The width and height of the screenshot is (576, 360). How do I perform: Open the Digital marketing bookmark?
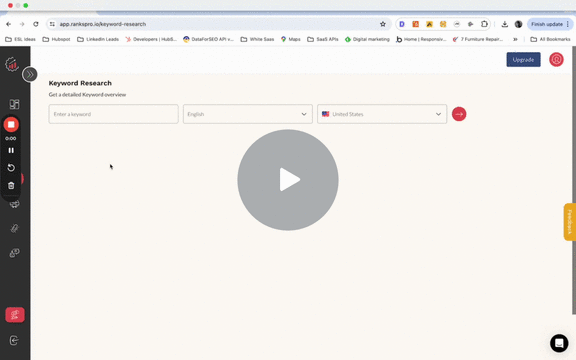click(367, 39)
